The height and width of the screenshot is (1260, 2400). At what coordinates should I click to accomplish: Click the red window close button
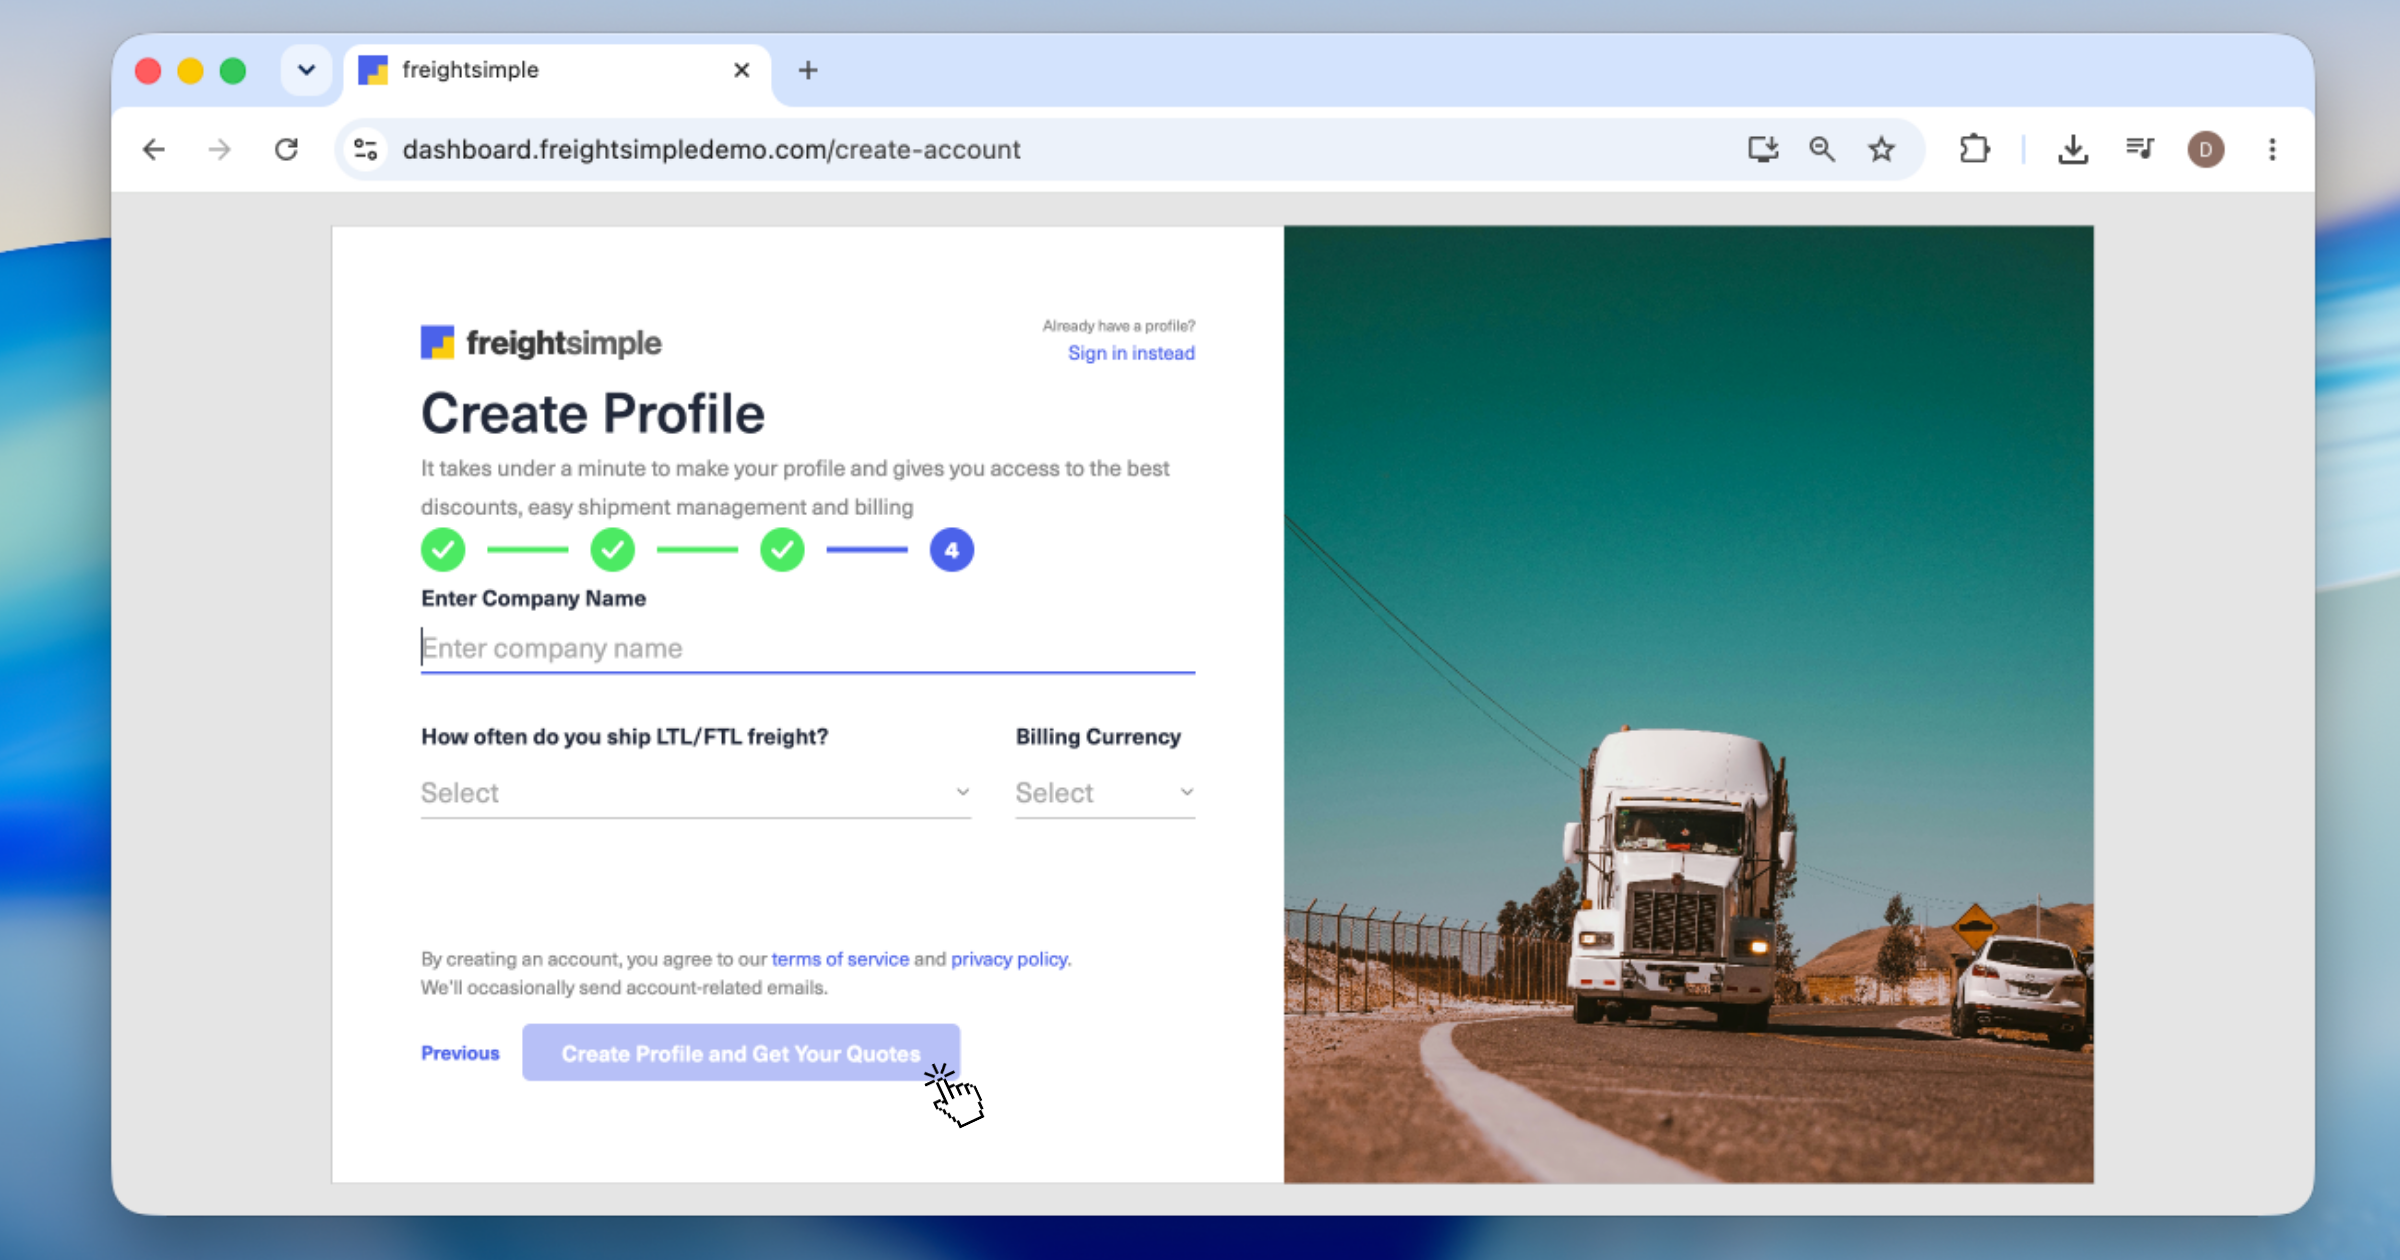click(148, 71)
